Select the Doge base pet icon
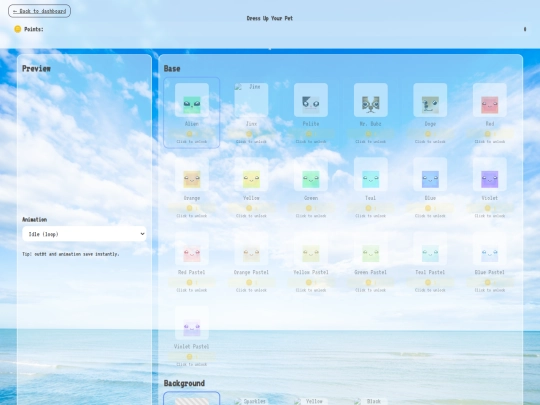The width and height of the screenshot is (540, 405). [430, 100]
